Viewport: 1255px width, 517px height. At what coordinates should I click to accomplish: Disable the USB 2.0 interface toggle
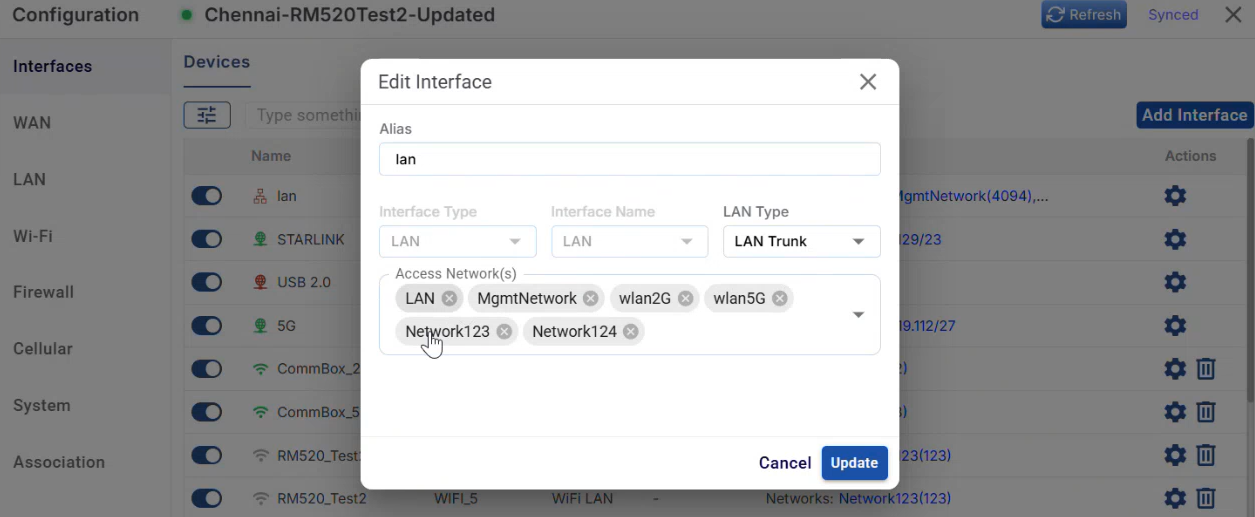(x=206, y=282)
